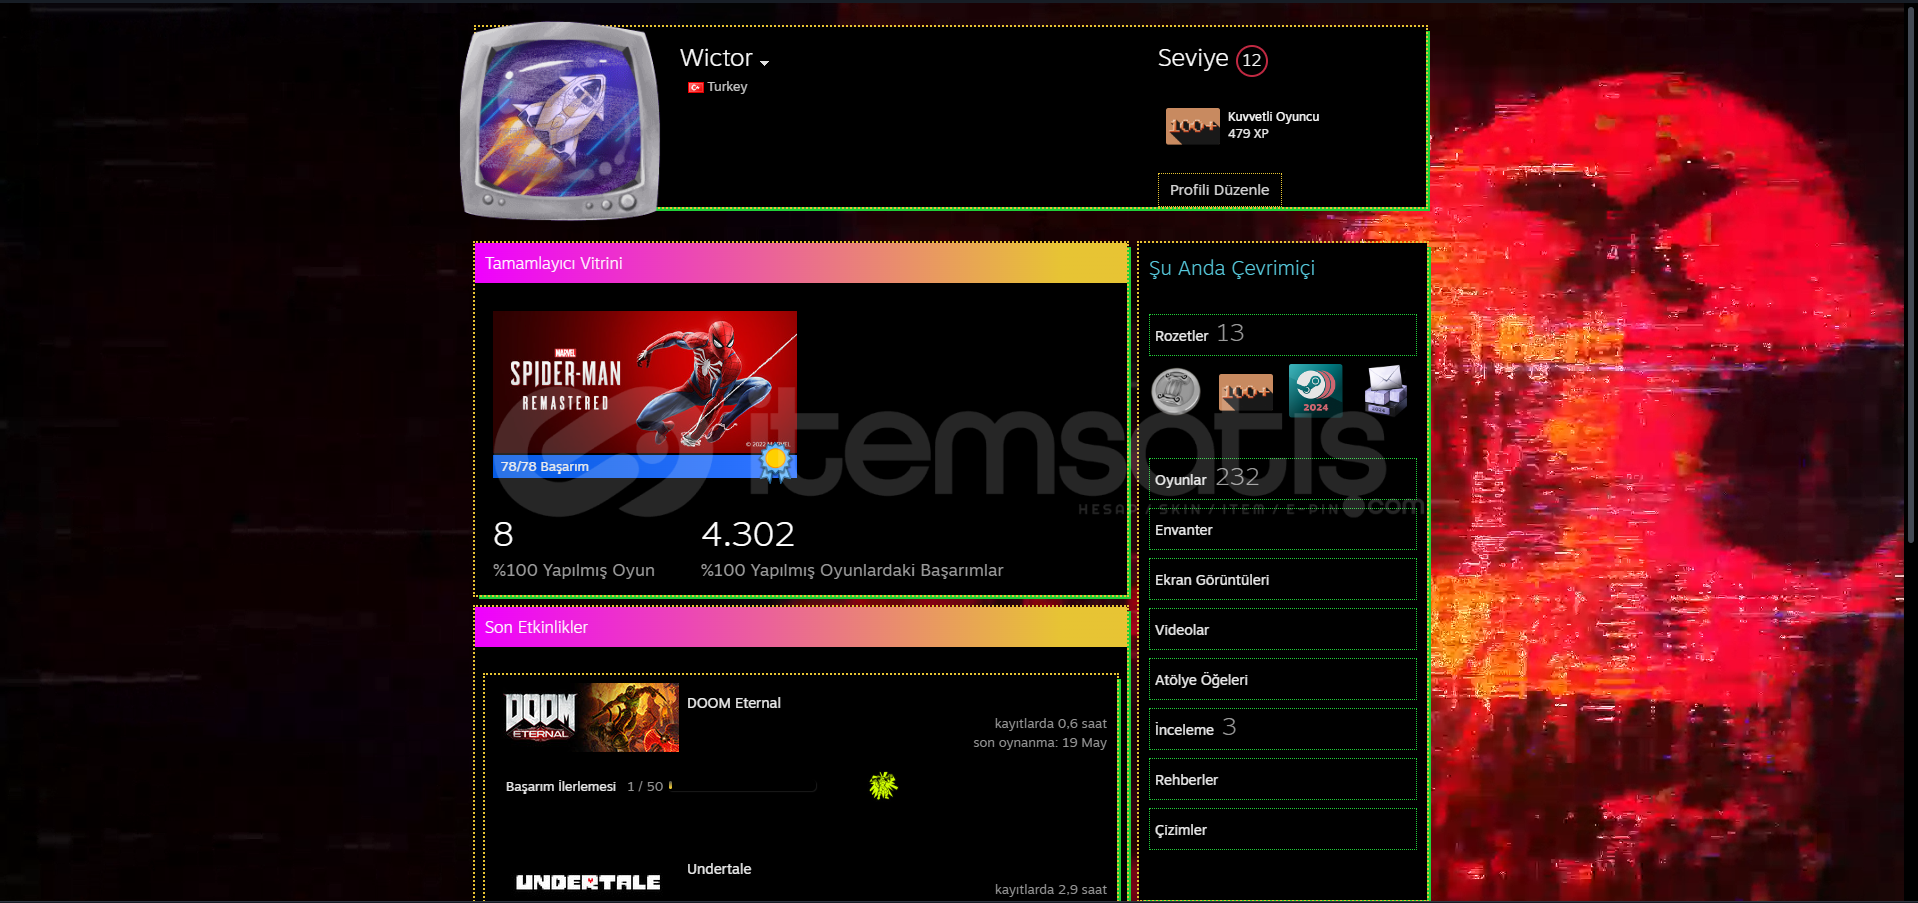The image size is (1918, 903).
Task: Open the 8 %100 Yapılmış Oyun stat
Action: 574,548
